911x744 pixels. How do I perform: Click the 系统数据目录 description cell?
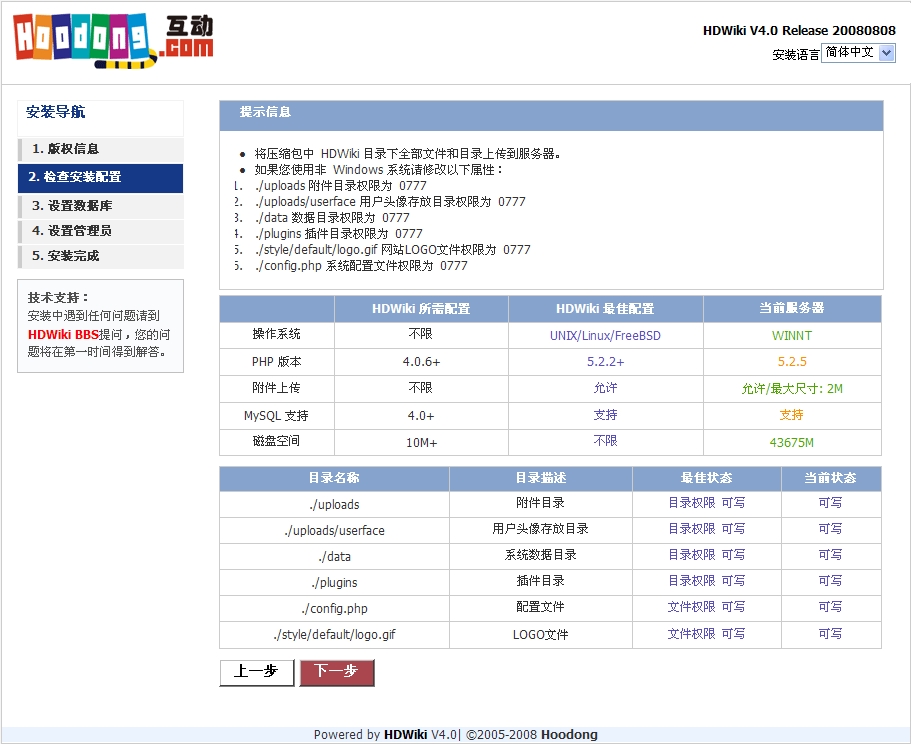coord(541,555)
